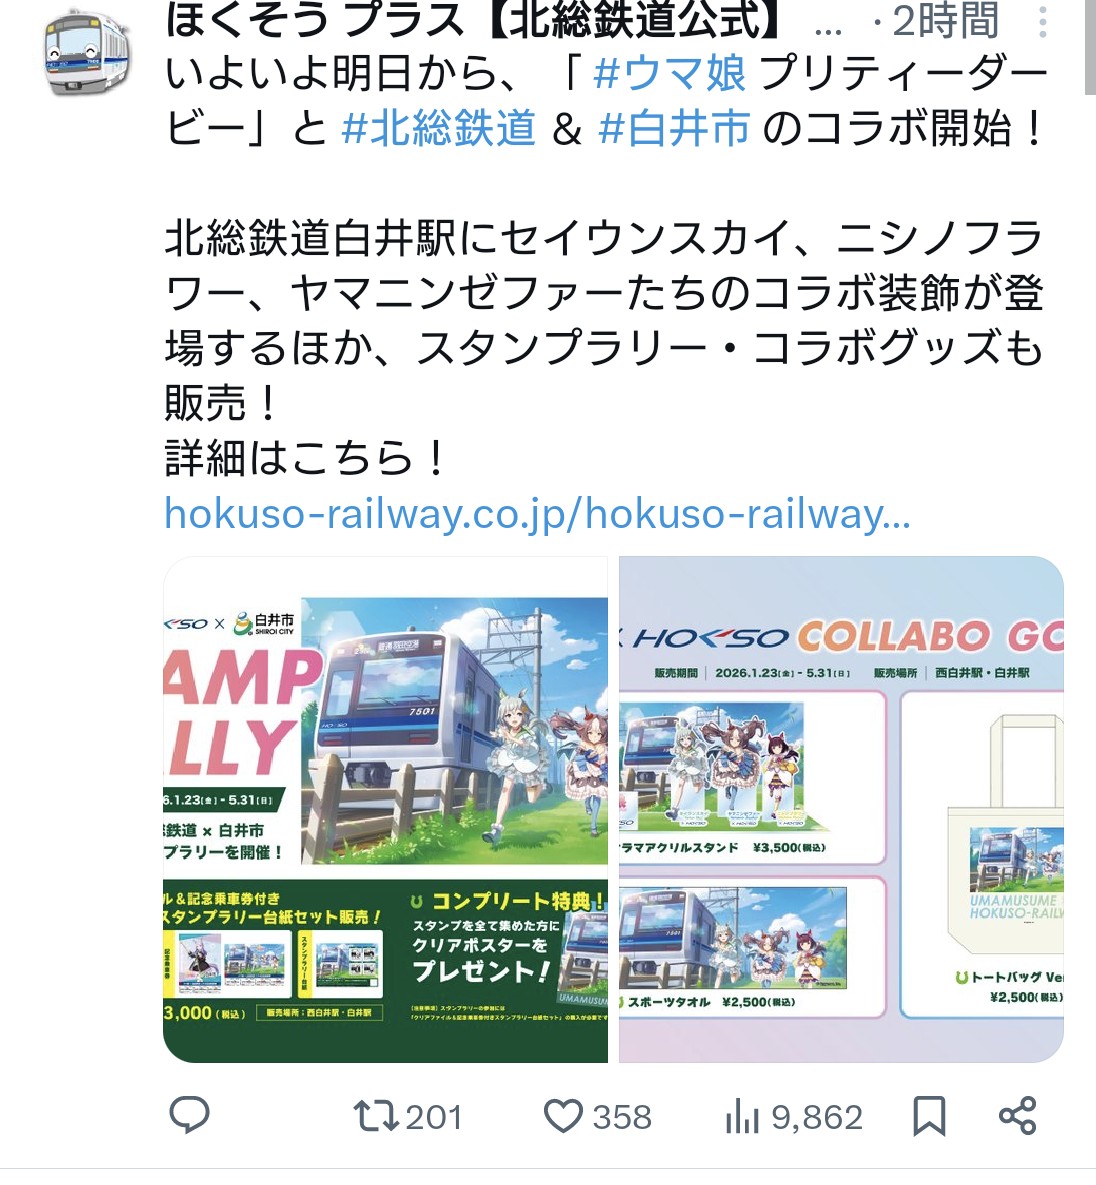Open the #北総鉄道 hashtag
The width and height of the screenshot is (1096, 1185).
[438, 127]
